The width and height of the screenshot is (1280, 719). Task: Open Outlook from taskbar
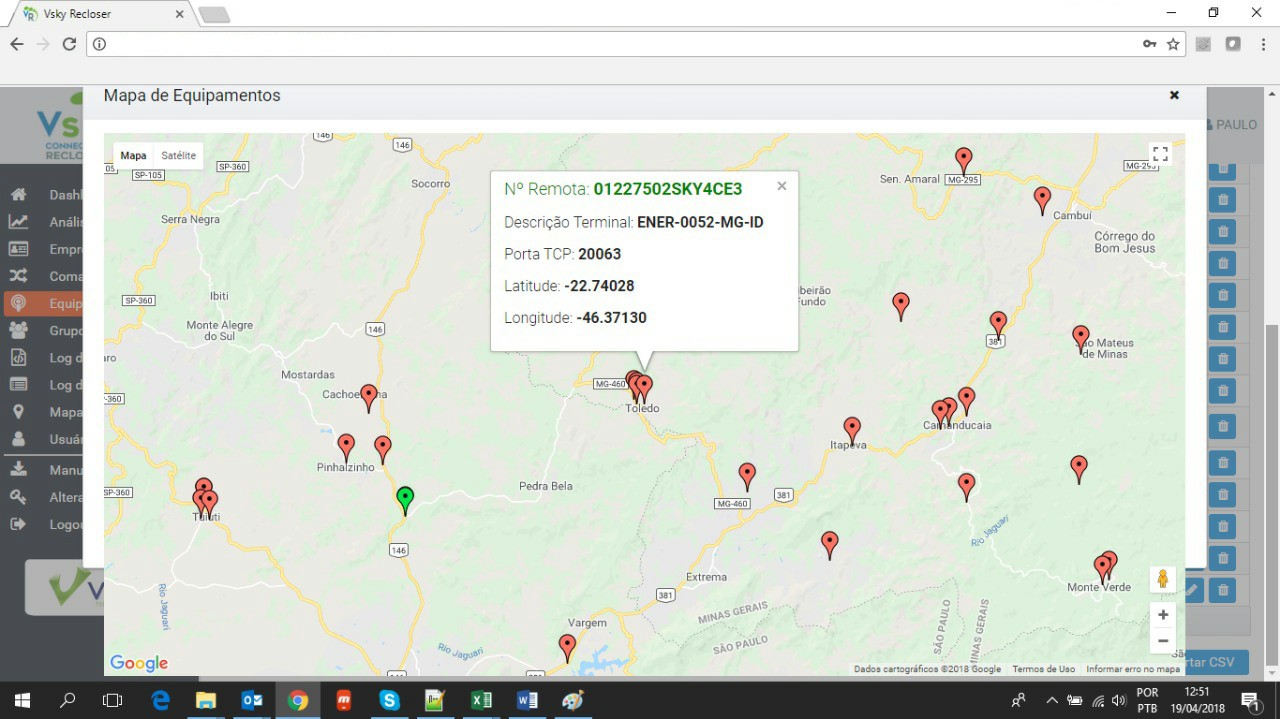click(x=252, y=700)
